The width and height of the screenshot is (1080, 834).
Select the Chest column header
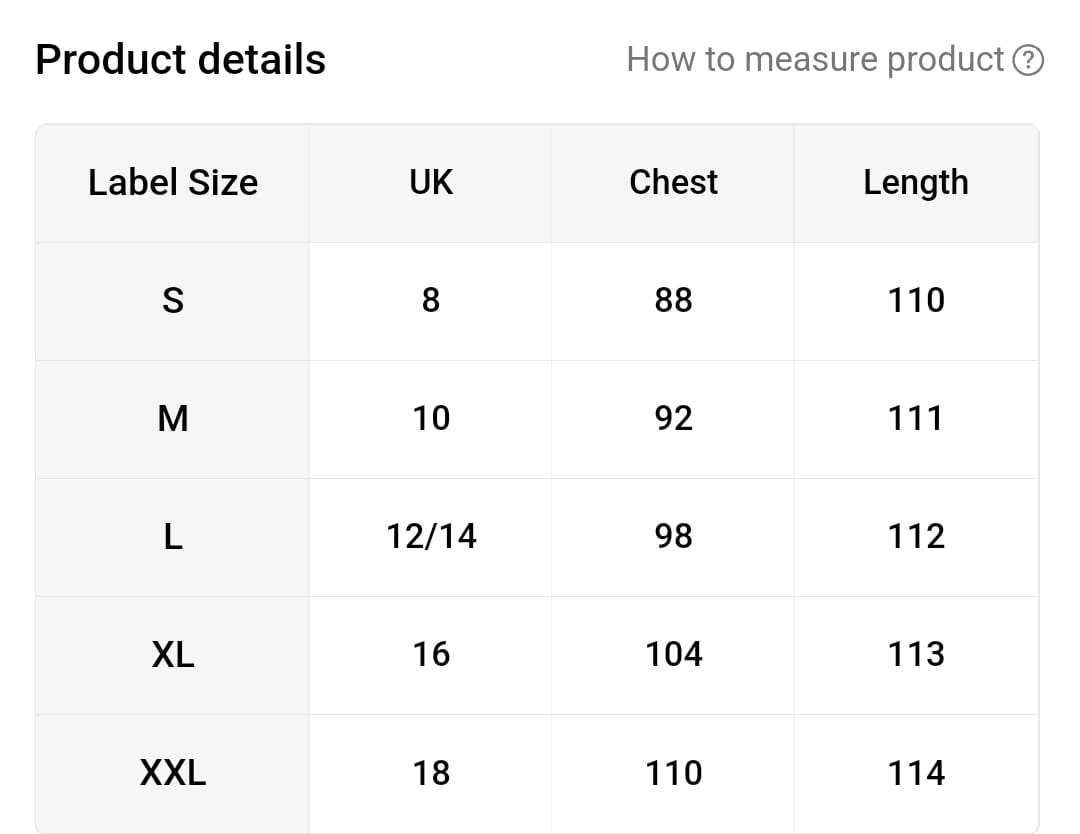pyautogui.click(x=673, y=183)
